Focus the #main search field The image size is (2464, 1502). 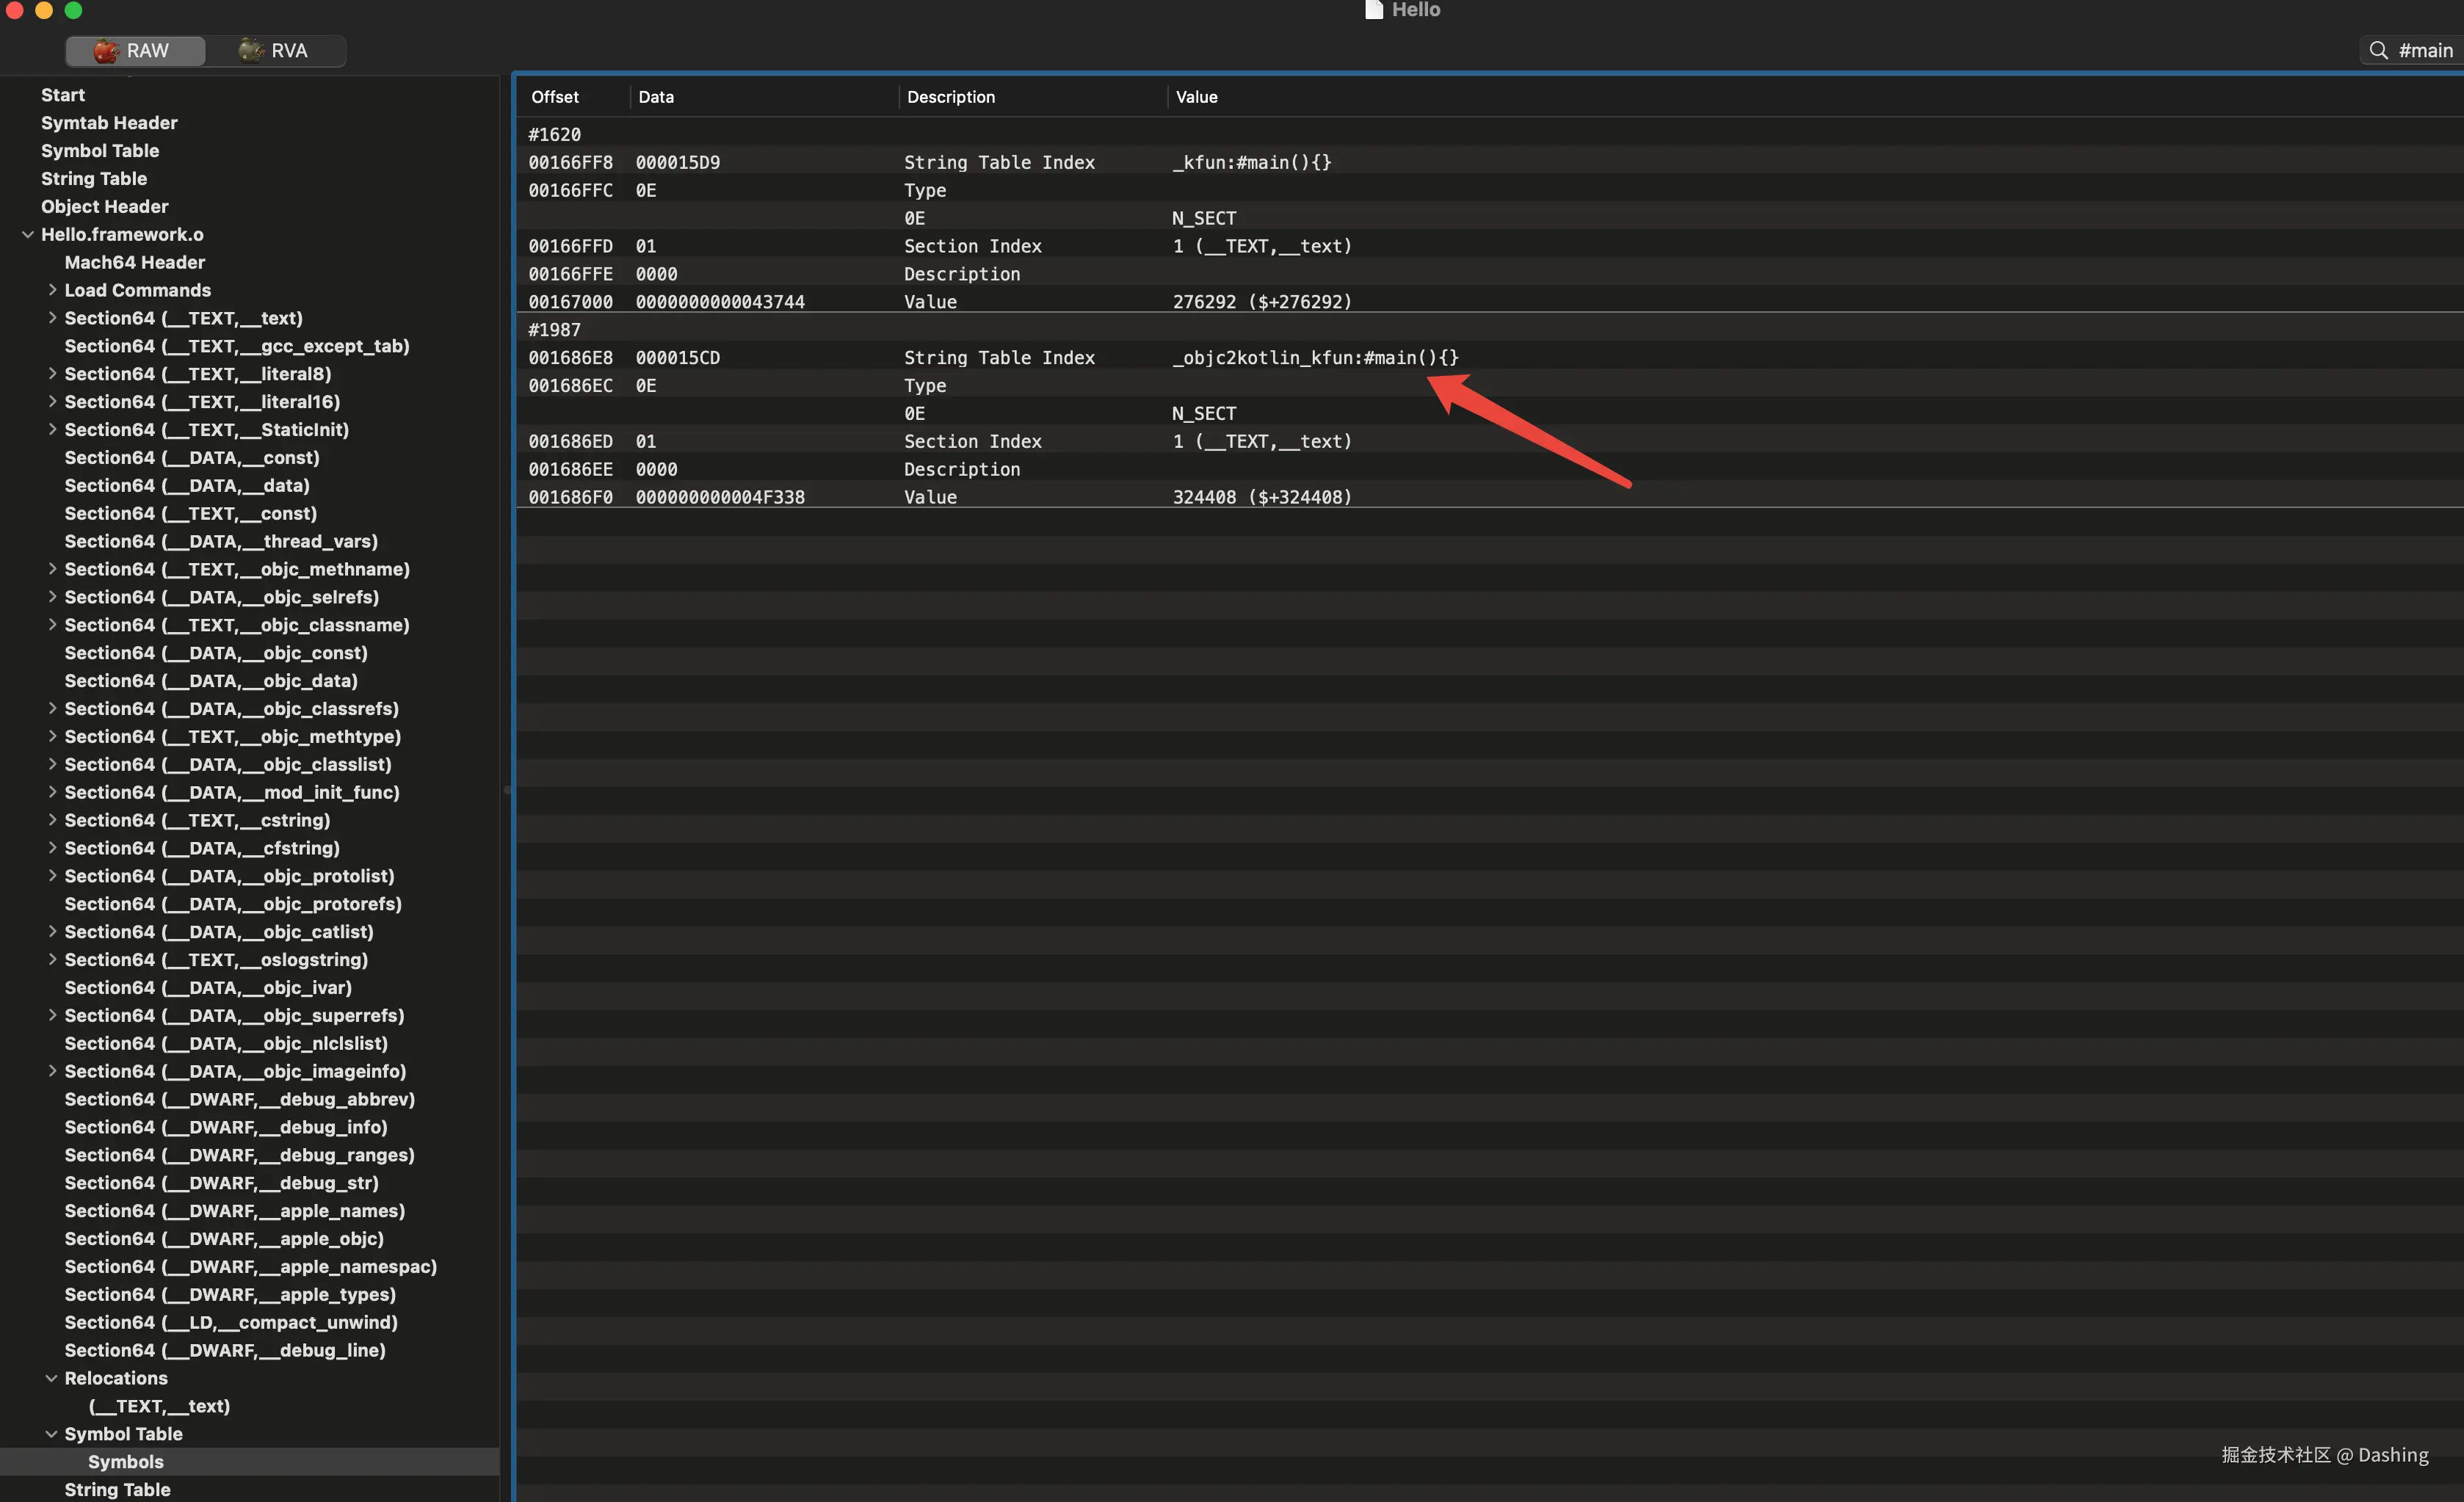coord(2425,51)
